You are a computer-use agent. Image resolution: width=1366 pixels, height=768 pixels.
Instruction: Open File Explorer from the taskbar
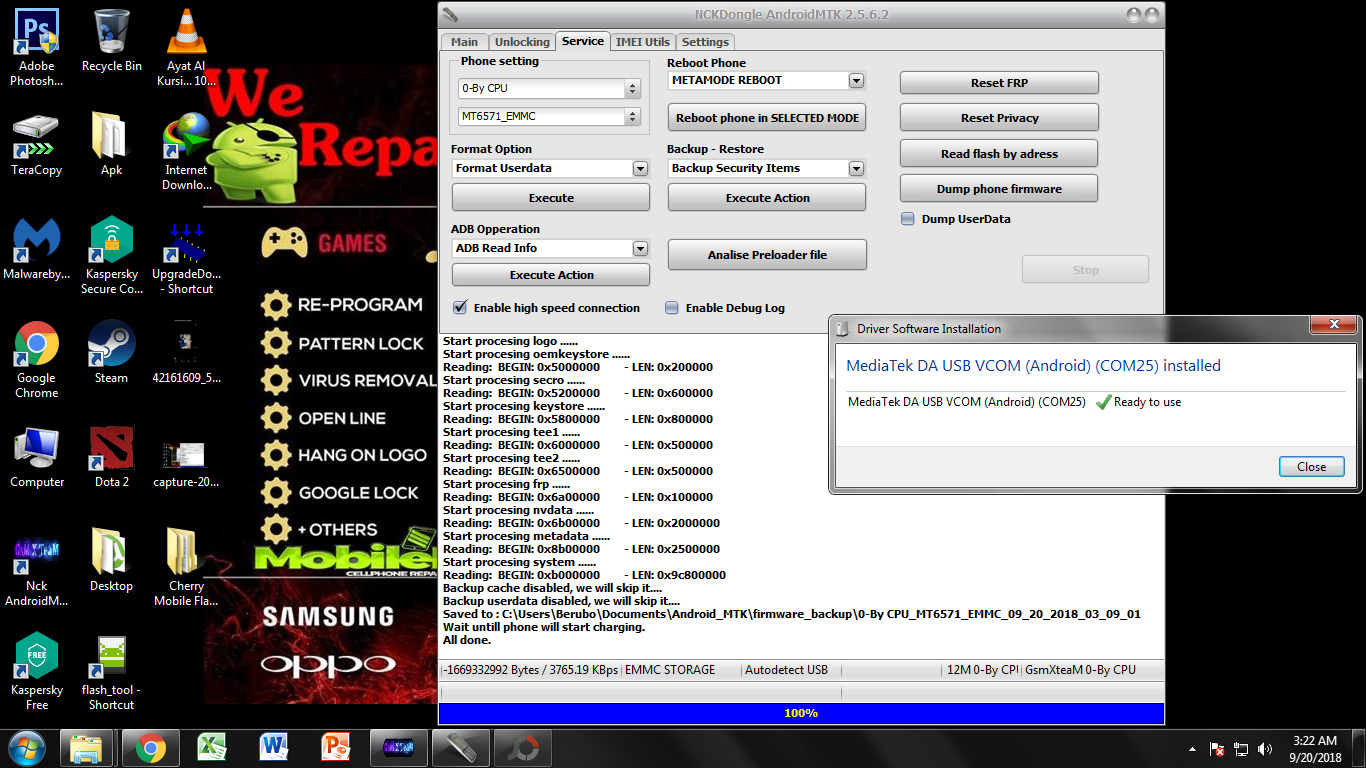click(x=86, y=748)
